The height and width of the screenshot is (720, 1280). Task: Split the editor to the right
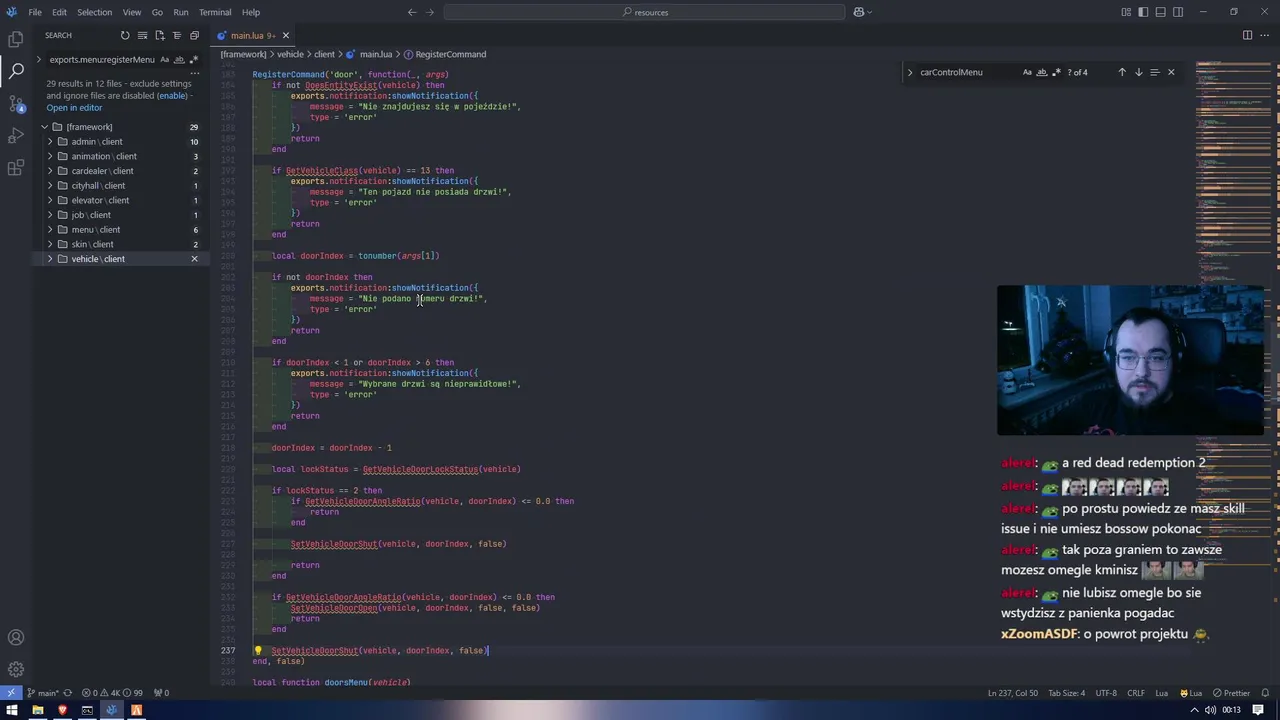(1247, 35)
